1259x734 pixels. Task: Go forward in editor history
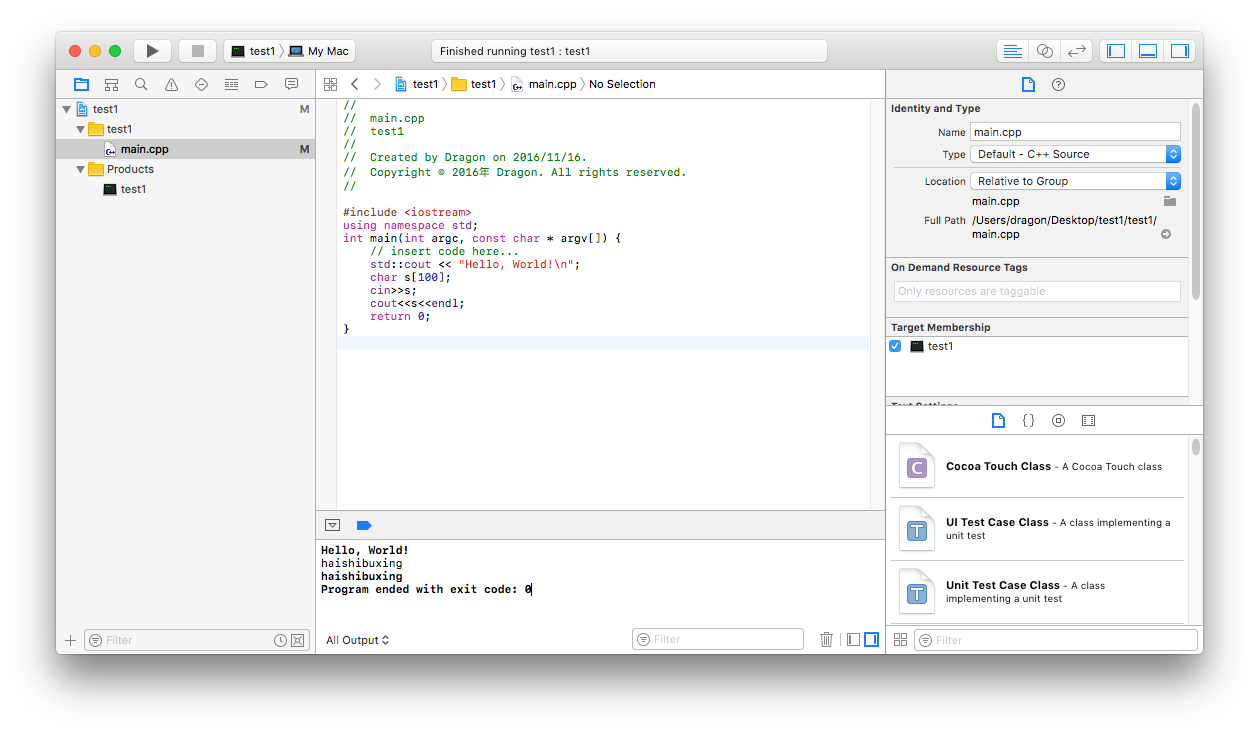point(377,84)
